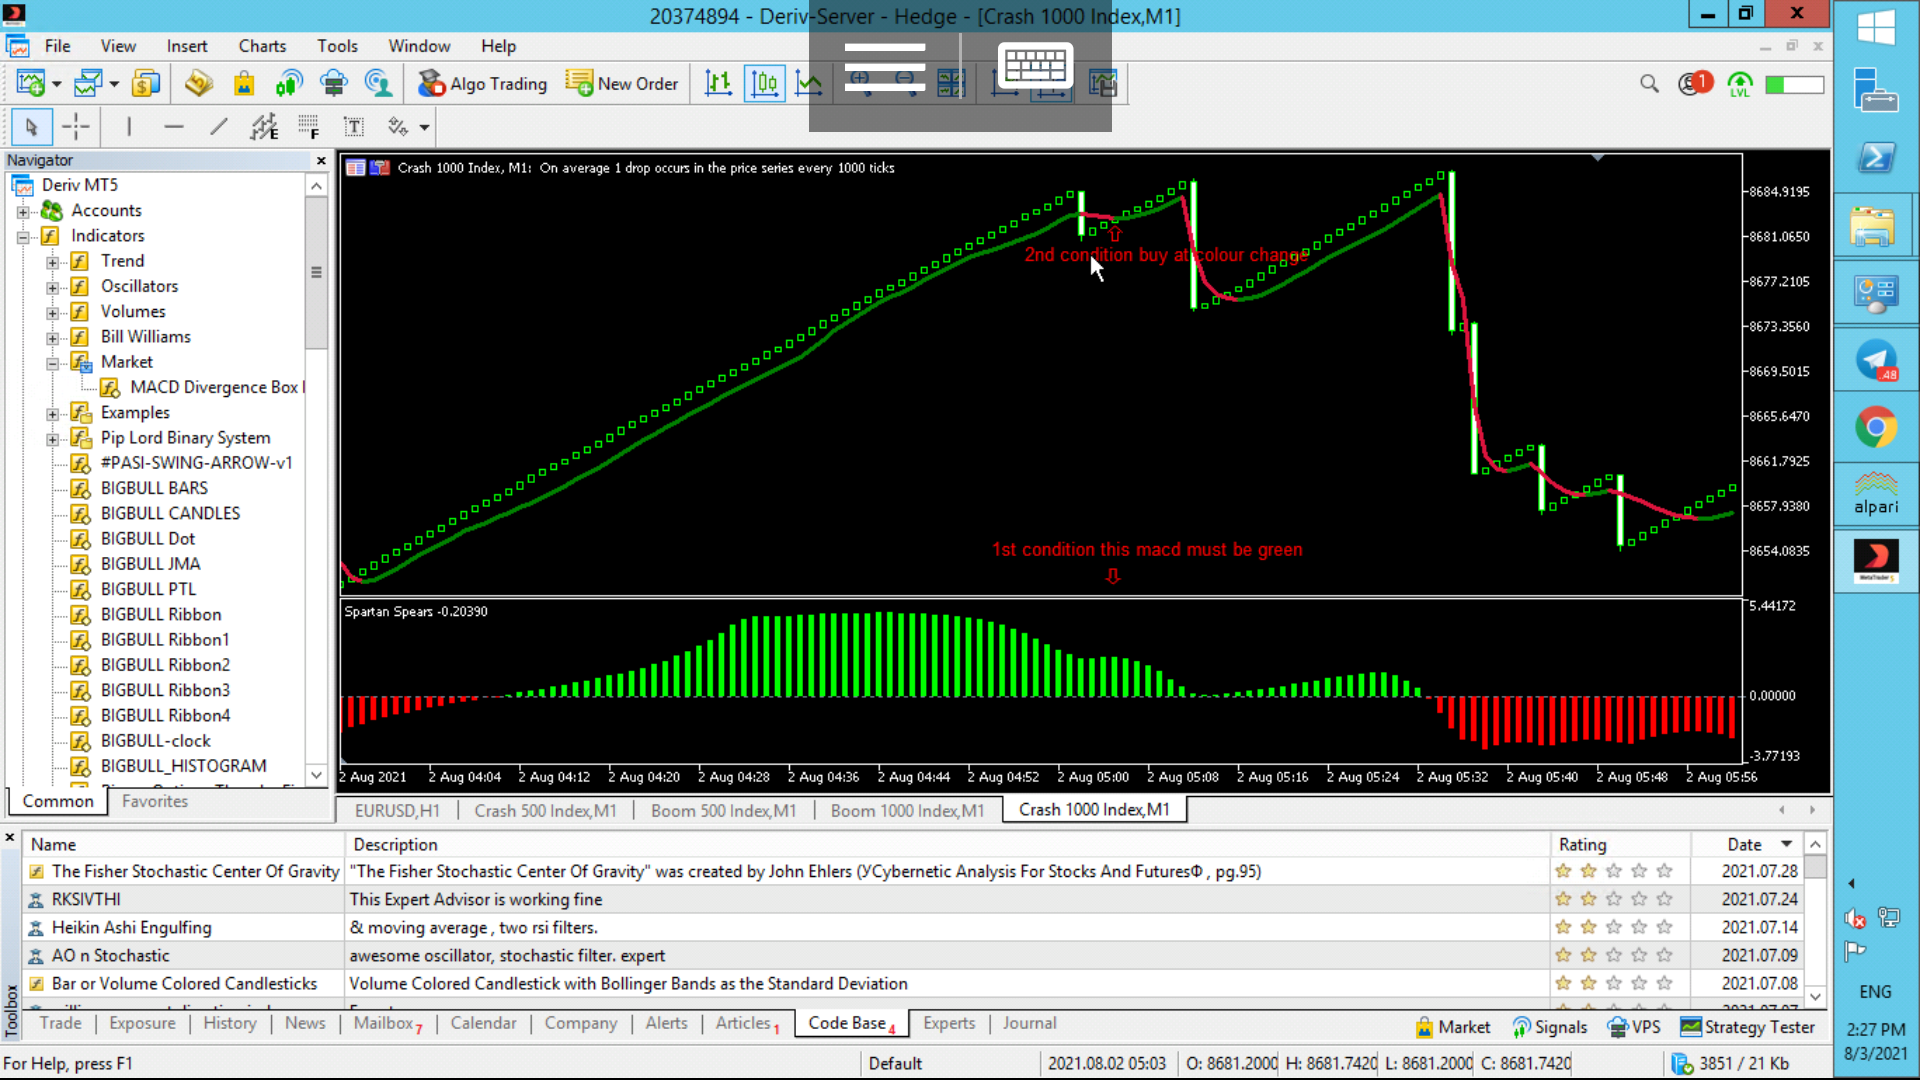Viewport: 1920px width, 1080px height.
Task: Expand the Accounts node in Navigator
Action: click(23, 211)
